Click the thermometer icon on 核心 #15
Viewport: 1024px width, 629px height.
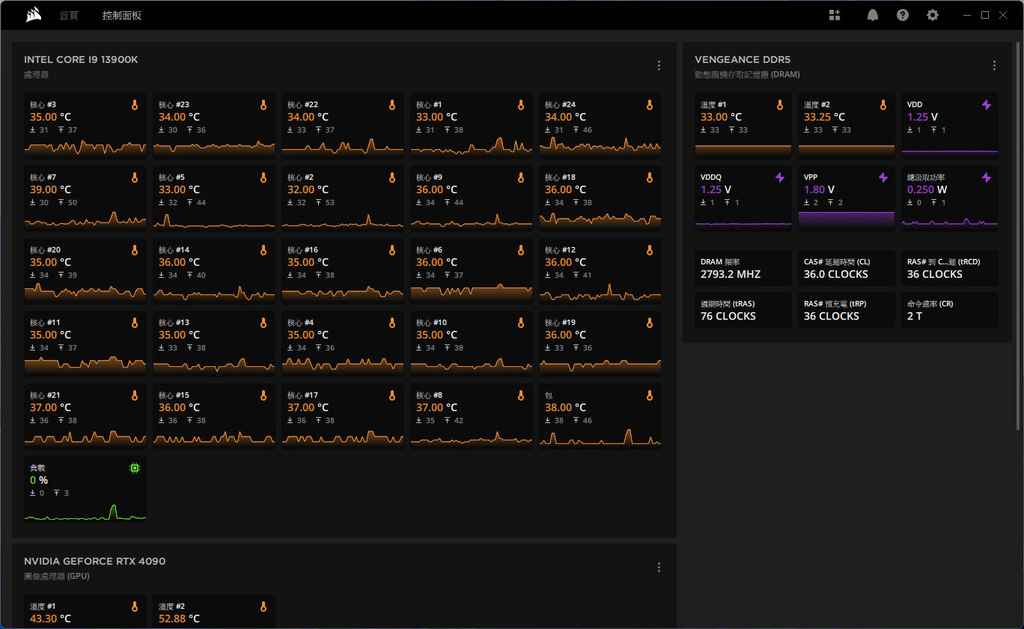click(263, 395)
